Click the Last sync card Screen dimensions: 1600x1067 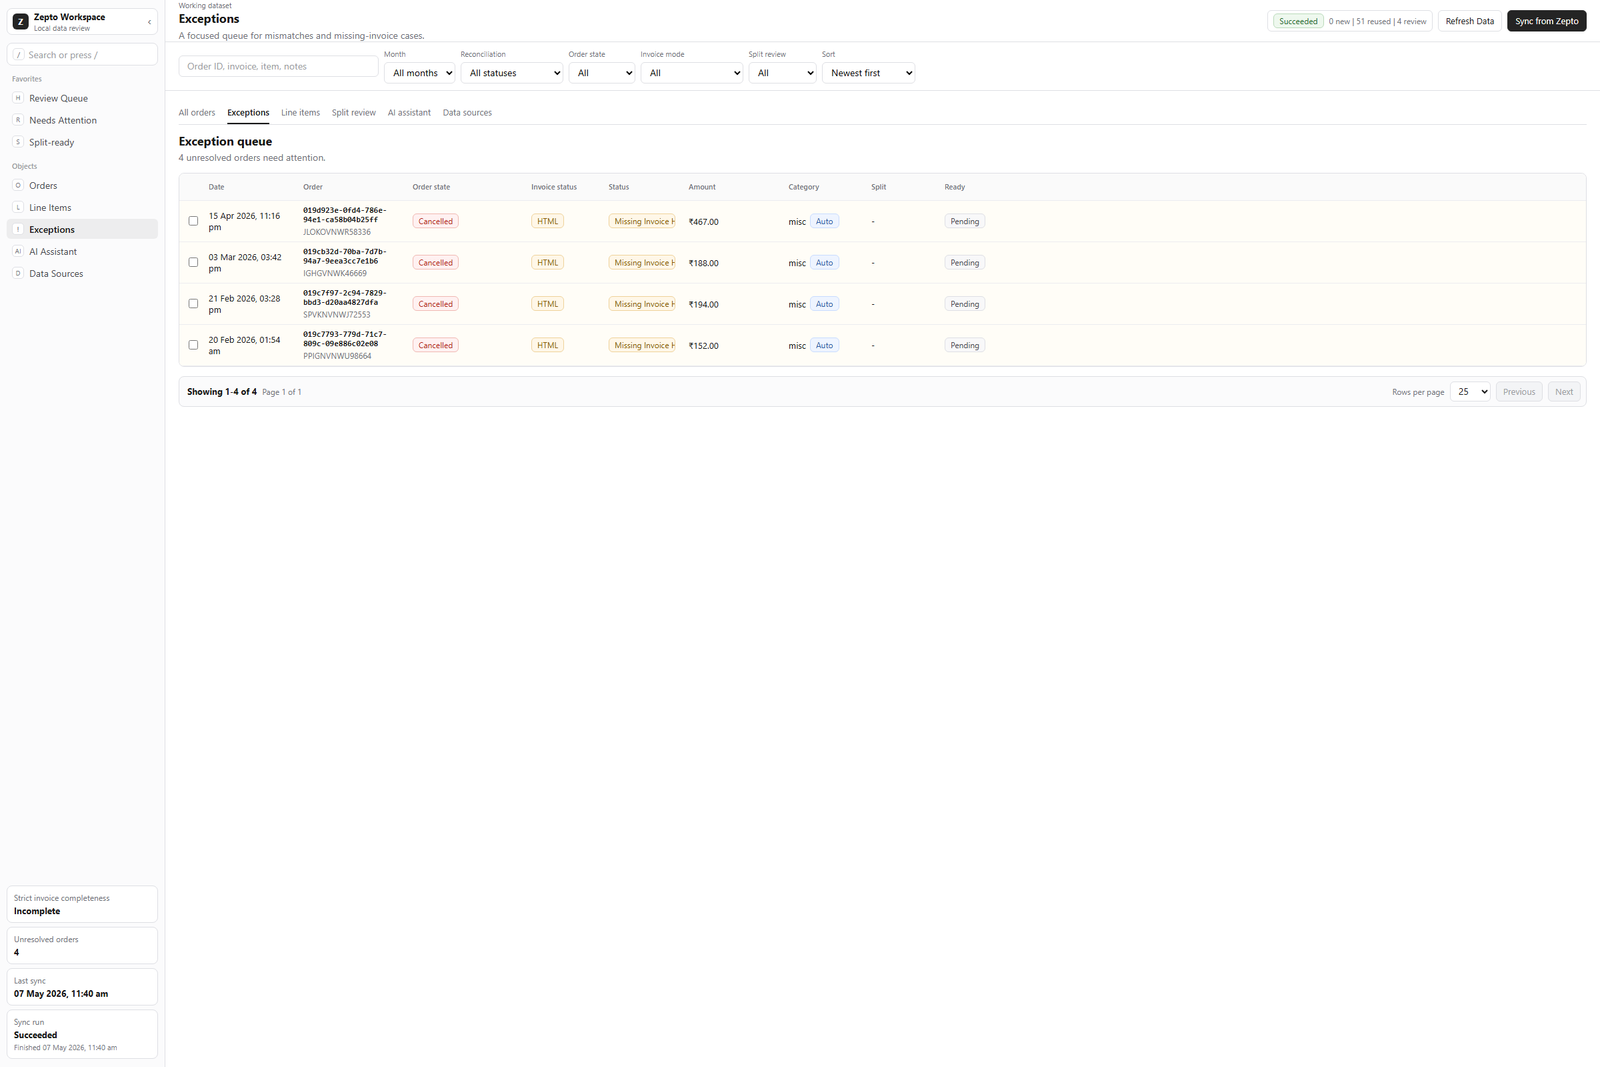point(82,987)
